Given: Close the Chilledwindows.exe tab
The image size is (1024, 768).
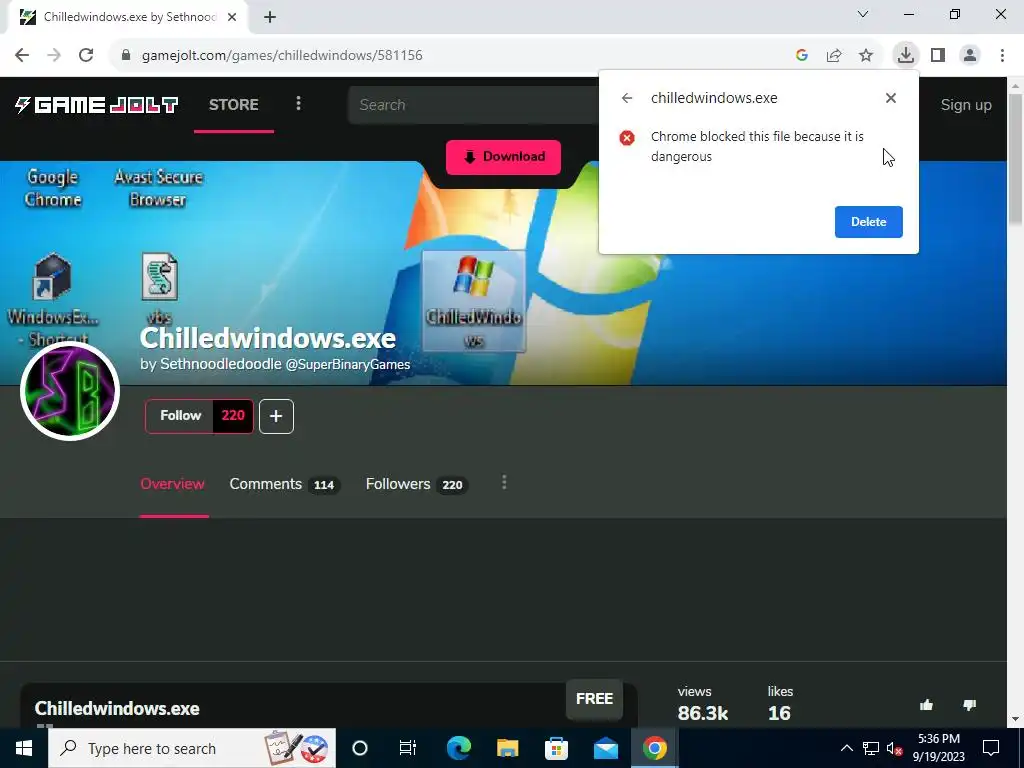Looking at the screenshot, I should 232,18.
